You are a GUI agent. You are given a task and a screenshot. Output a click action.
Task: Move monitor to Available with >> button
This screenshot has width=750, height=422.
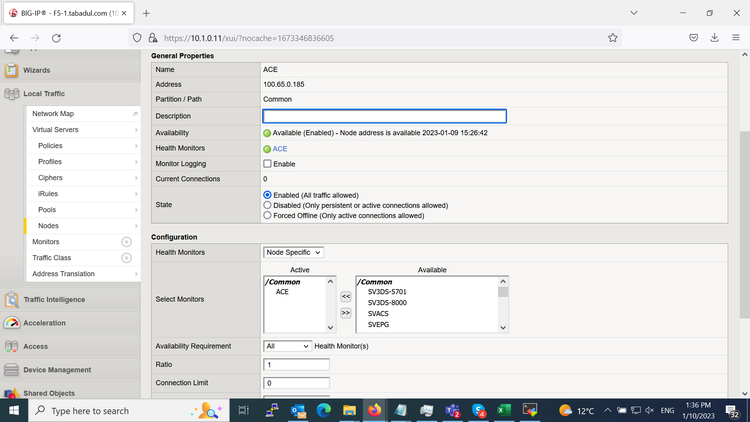coord(346,313)
